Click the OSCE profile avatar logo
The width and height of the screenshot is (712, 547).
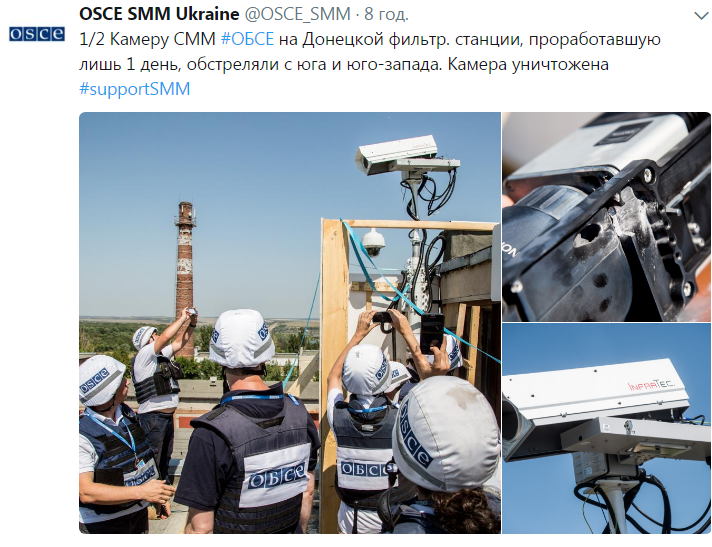(x=37, y=34)
